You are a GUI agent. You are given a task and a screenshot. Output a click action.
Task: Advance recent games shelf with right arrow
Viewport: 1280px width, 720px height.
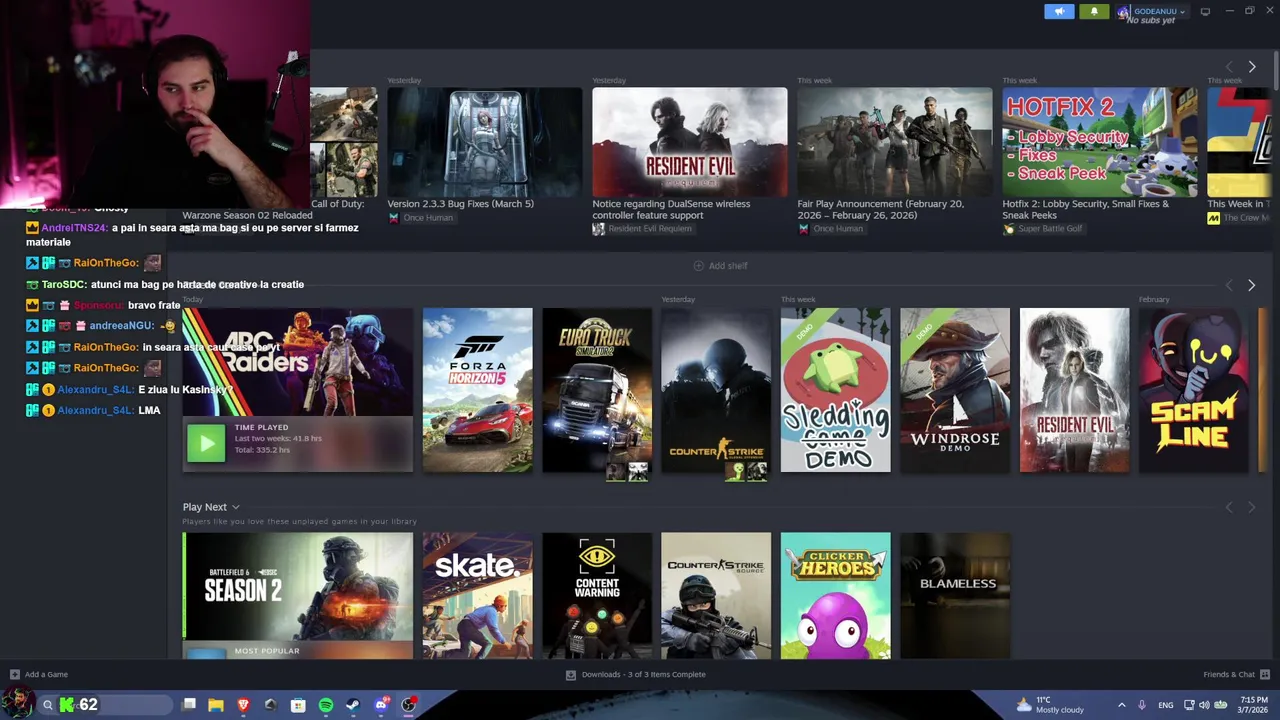pyautogui.click(x=1251, y=286)
